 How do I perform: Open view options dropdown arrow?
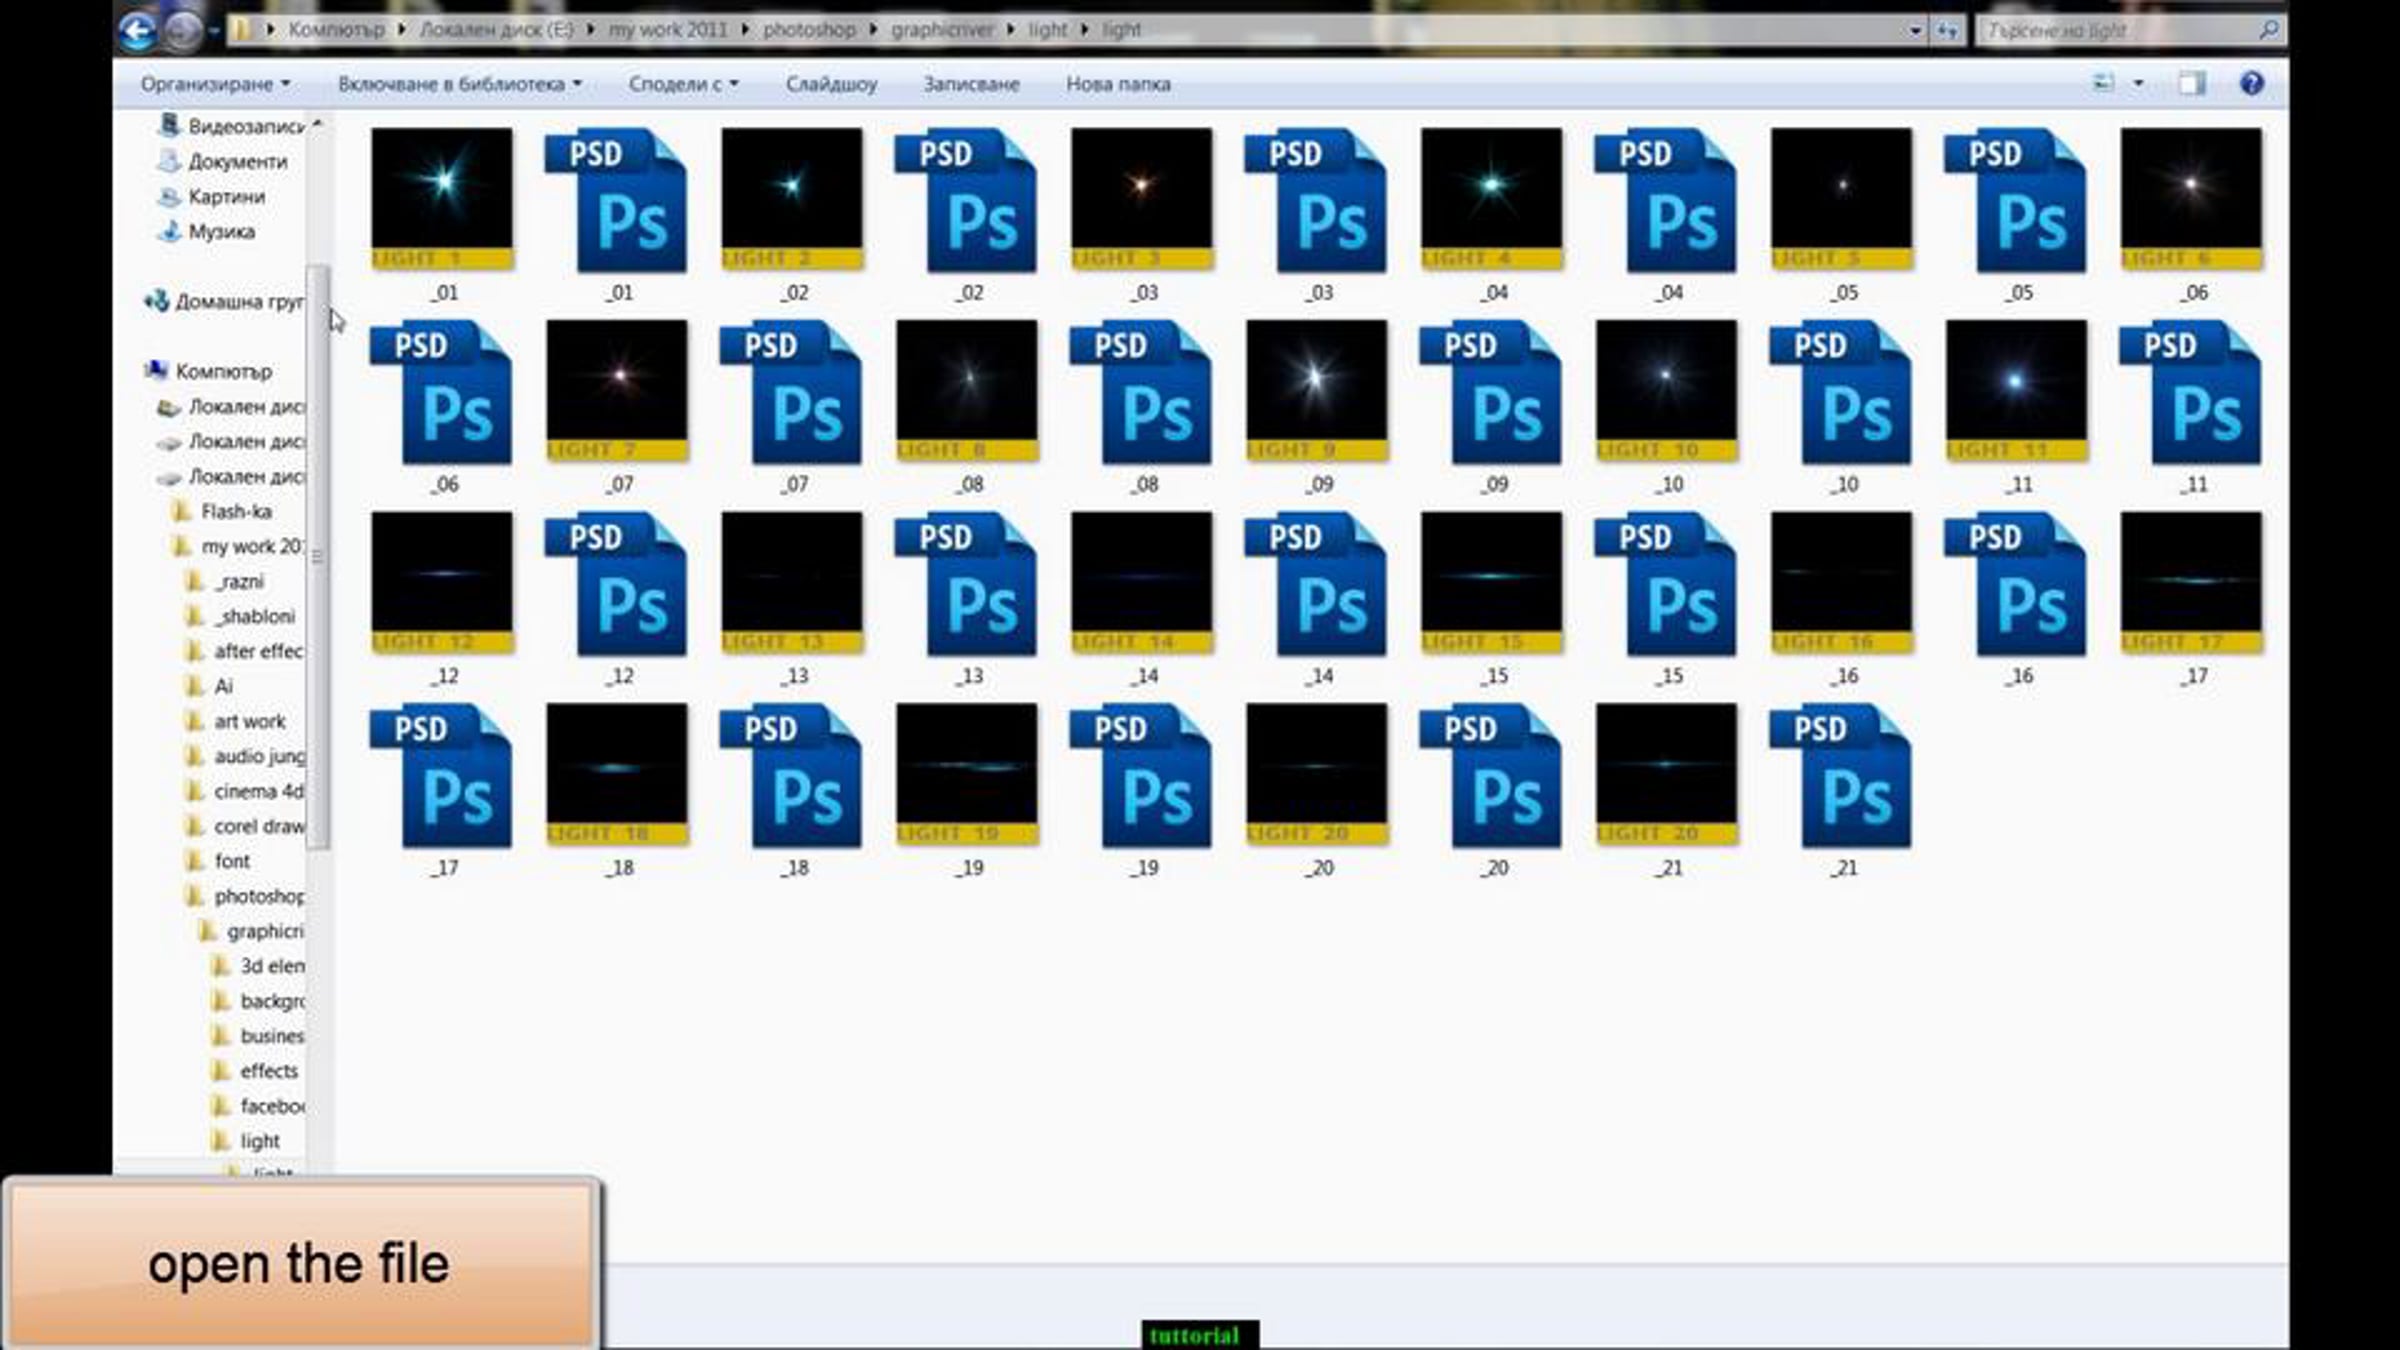click(2138, 84)
